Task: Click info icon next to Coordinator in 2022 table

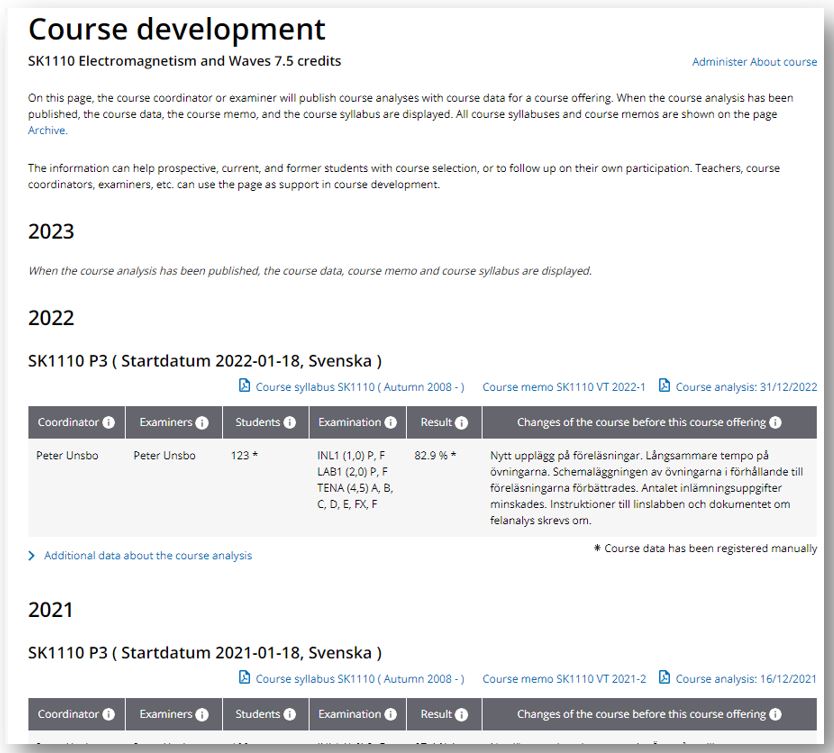Action: [x=108, y=423]
